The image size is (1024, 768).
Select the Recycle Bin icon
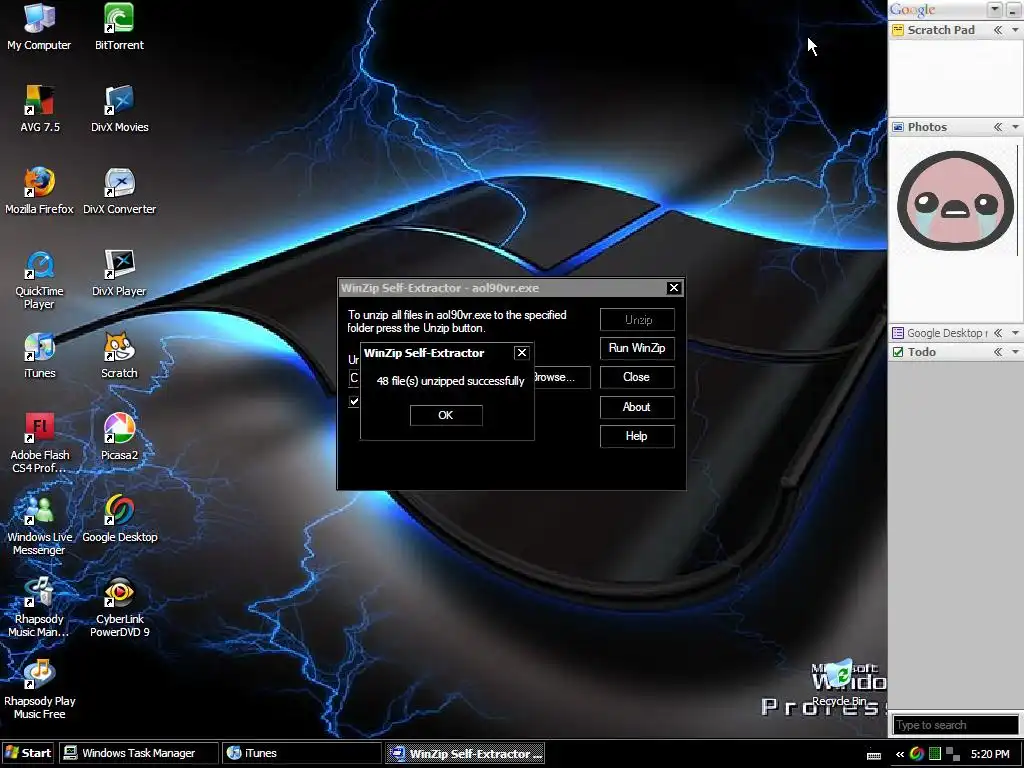(839, 683)
